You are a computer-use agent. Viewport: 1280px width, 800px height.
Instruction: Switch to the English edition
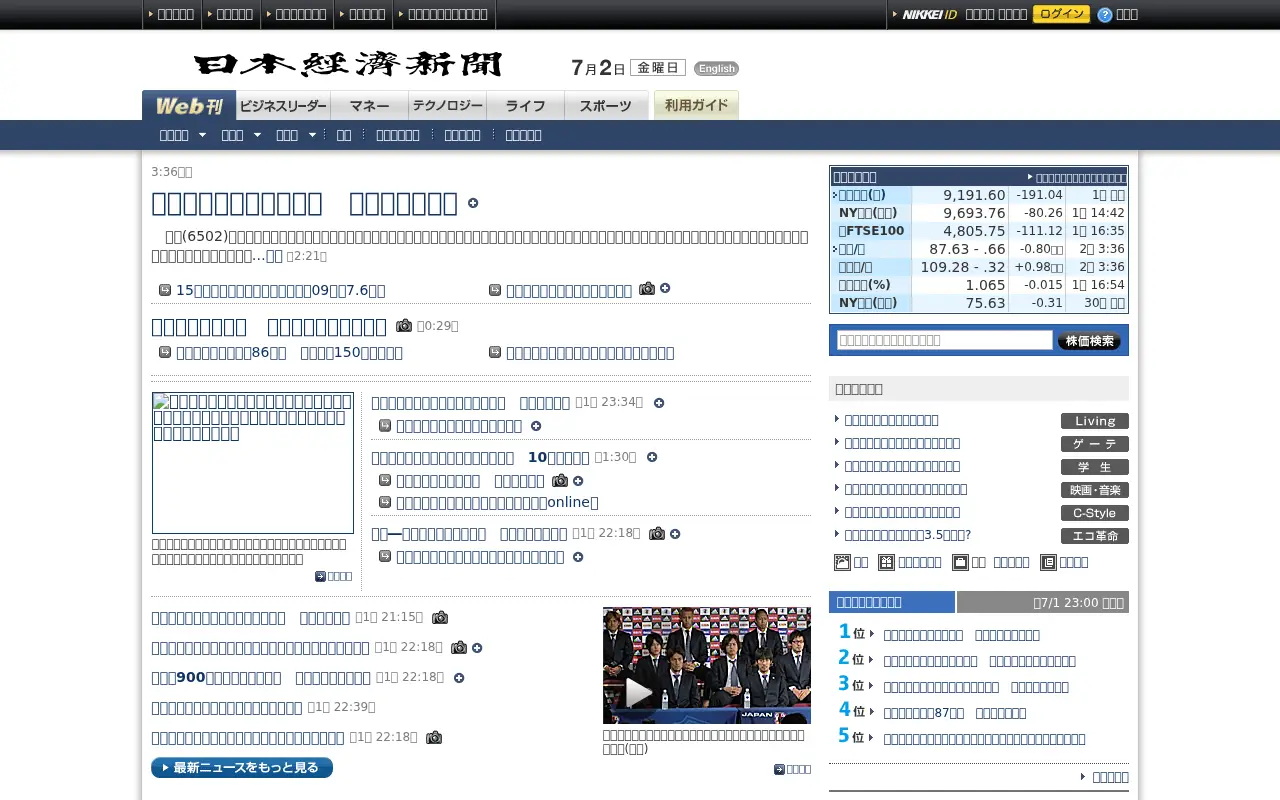point(716,68)
